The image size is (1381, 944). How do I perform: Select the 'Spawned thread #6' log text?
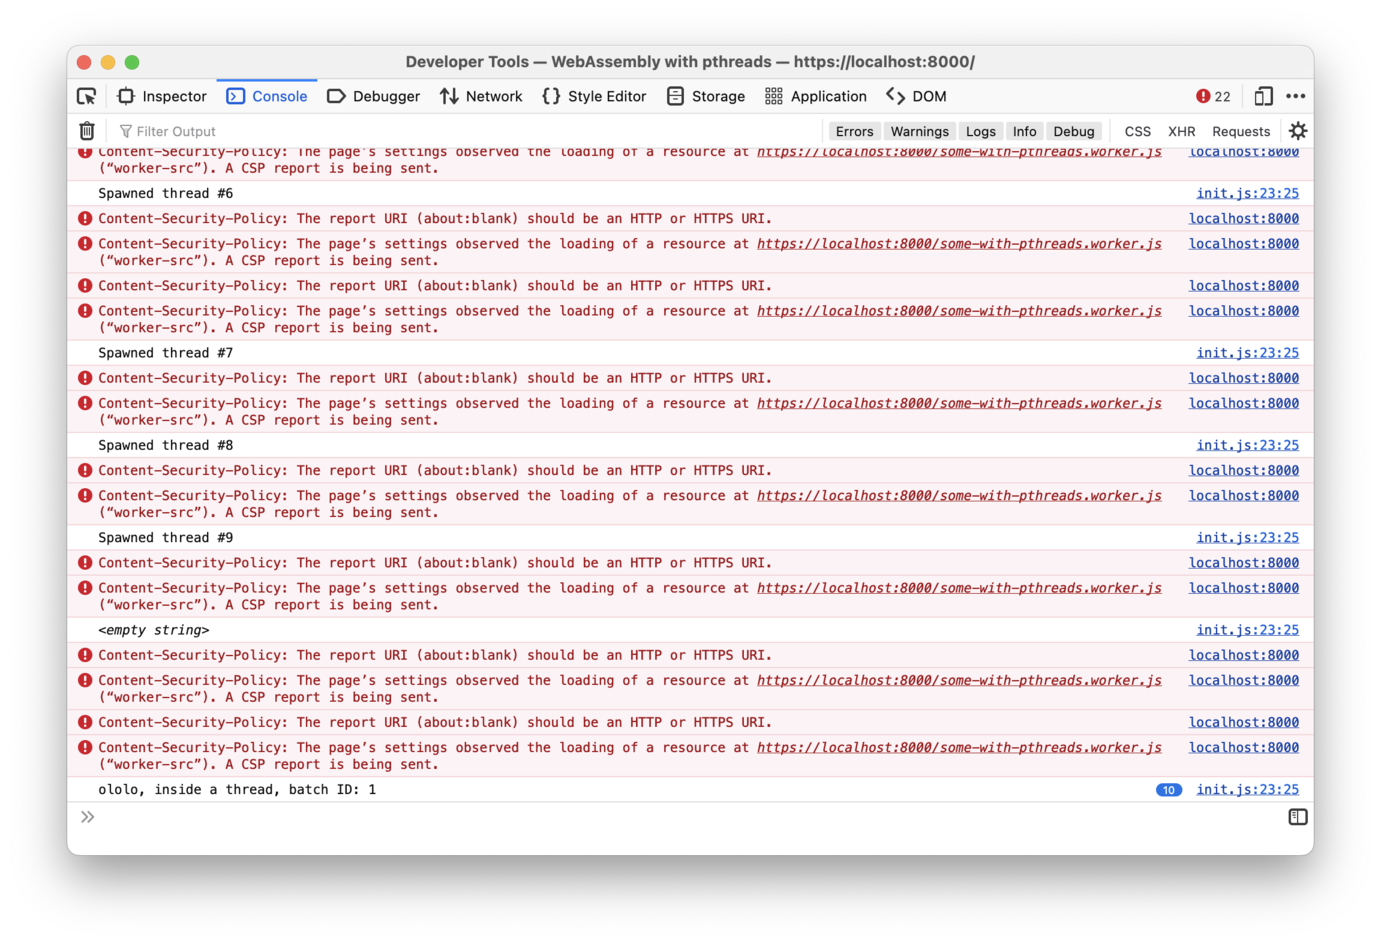pos(165,193)
